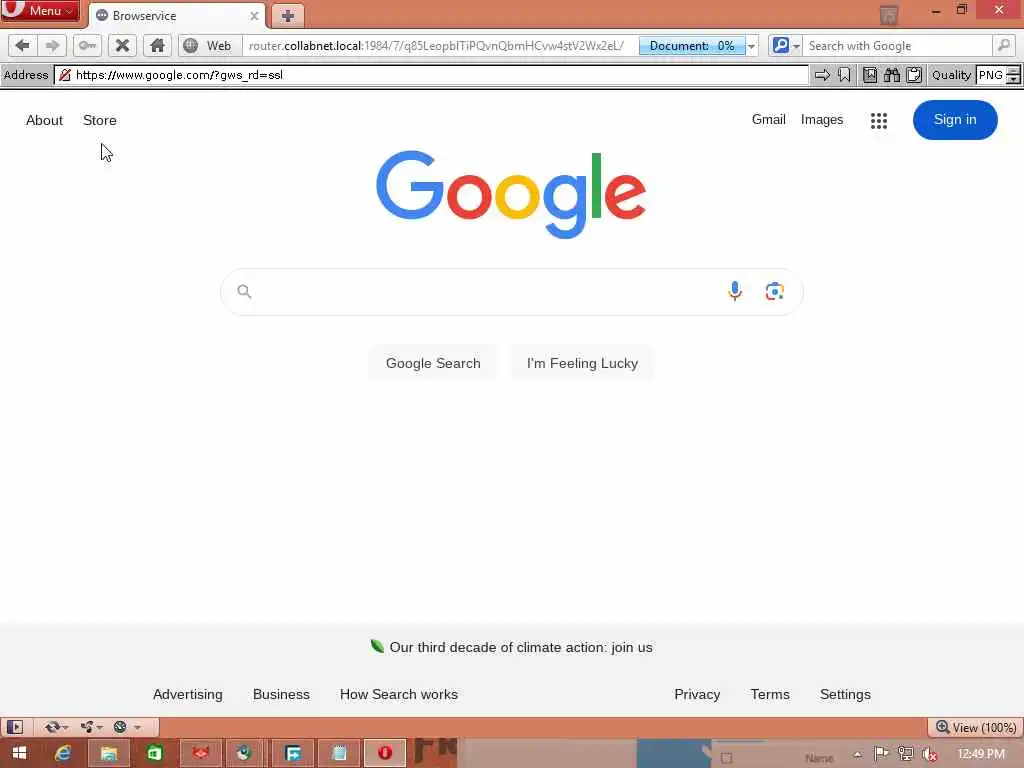Toggle the Opera side panel button
This screenshot has height=768, width=1024.
click(x=16, y=727)
